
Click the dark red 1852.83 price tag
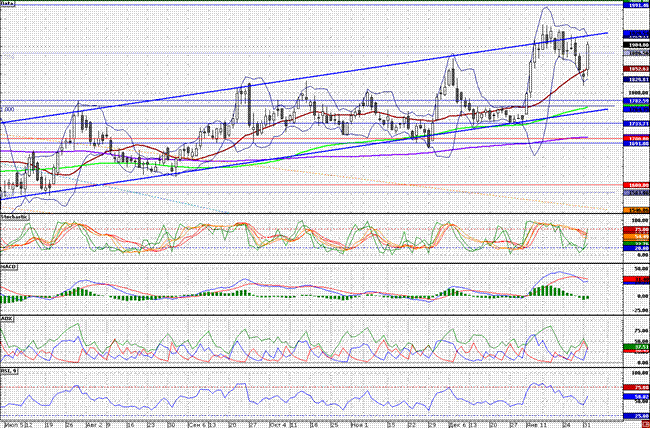point(636,69)
